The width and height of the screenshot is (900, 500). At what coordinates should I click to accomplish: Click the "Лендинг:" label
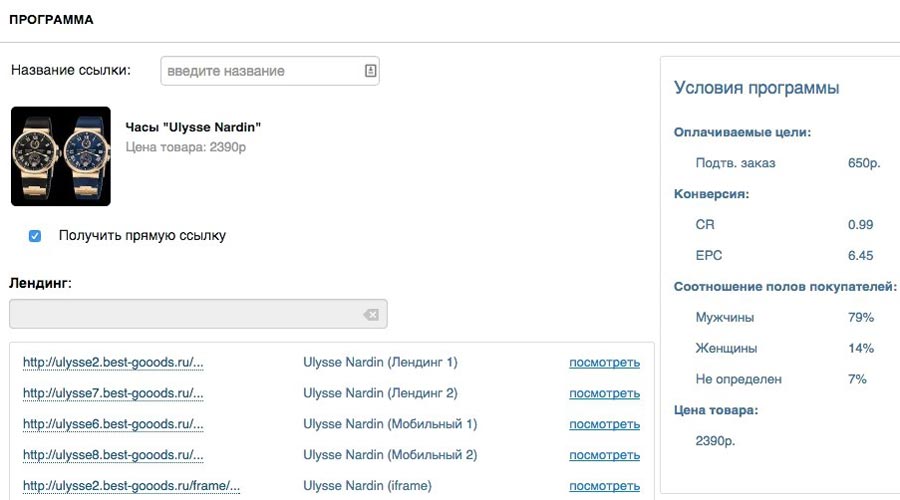(x=40, y=283)
